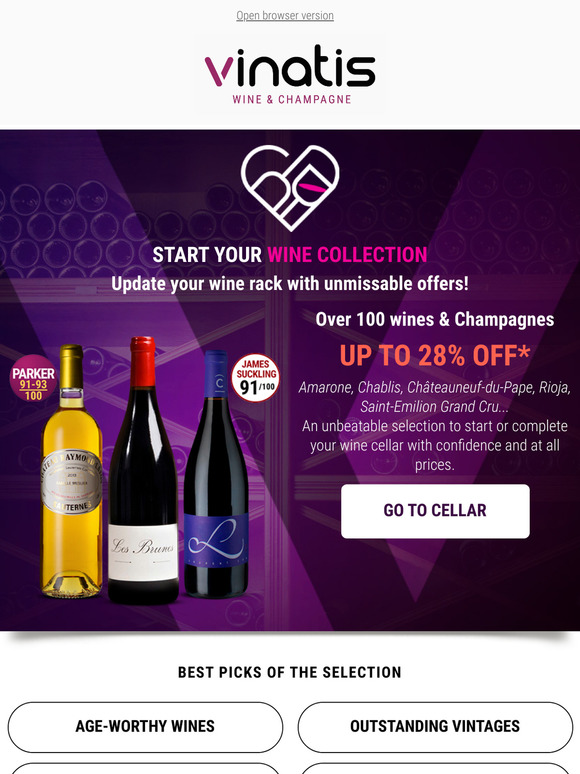Click the Update your wine rack subtitle

point(290,284)
